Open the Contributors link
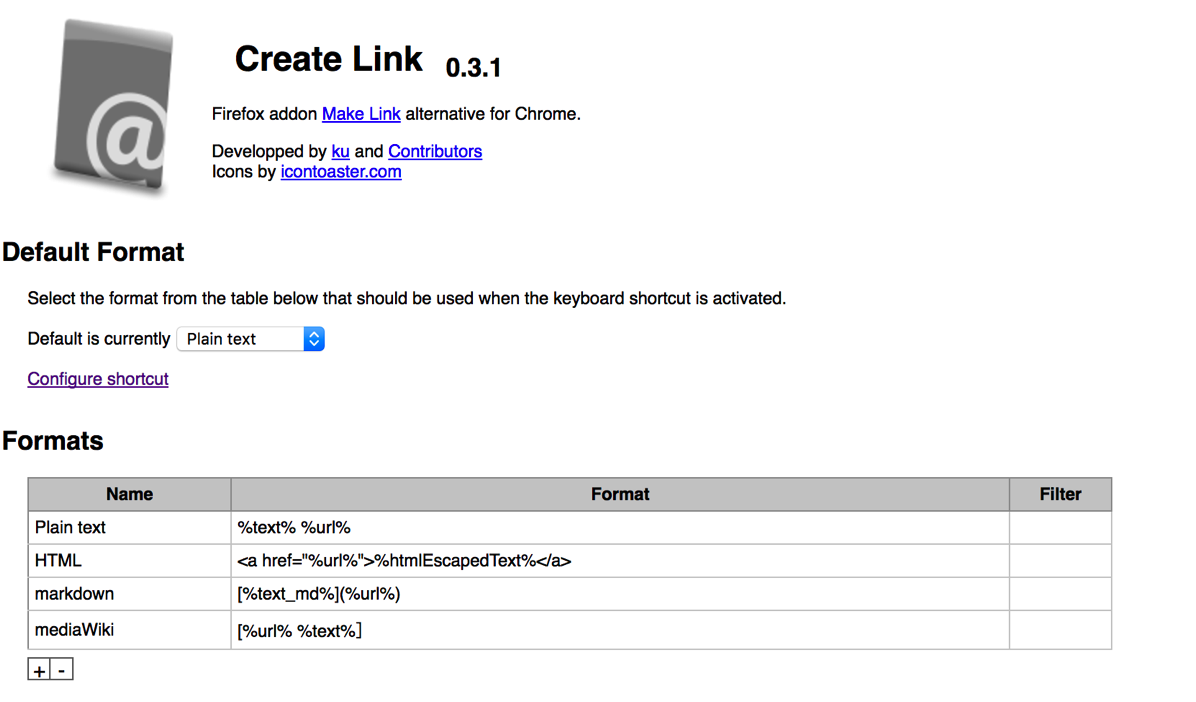This screenshot has width=1196, height=702. click(x=435, y=152)
